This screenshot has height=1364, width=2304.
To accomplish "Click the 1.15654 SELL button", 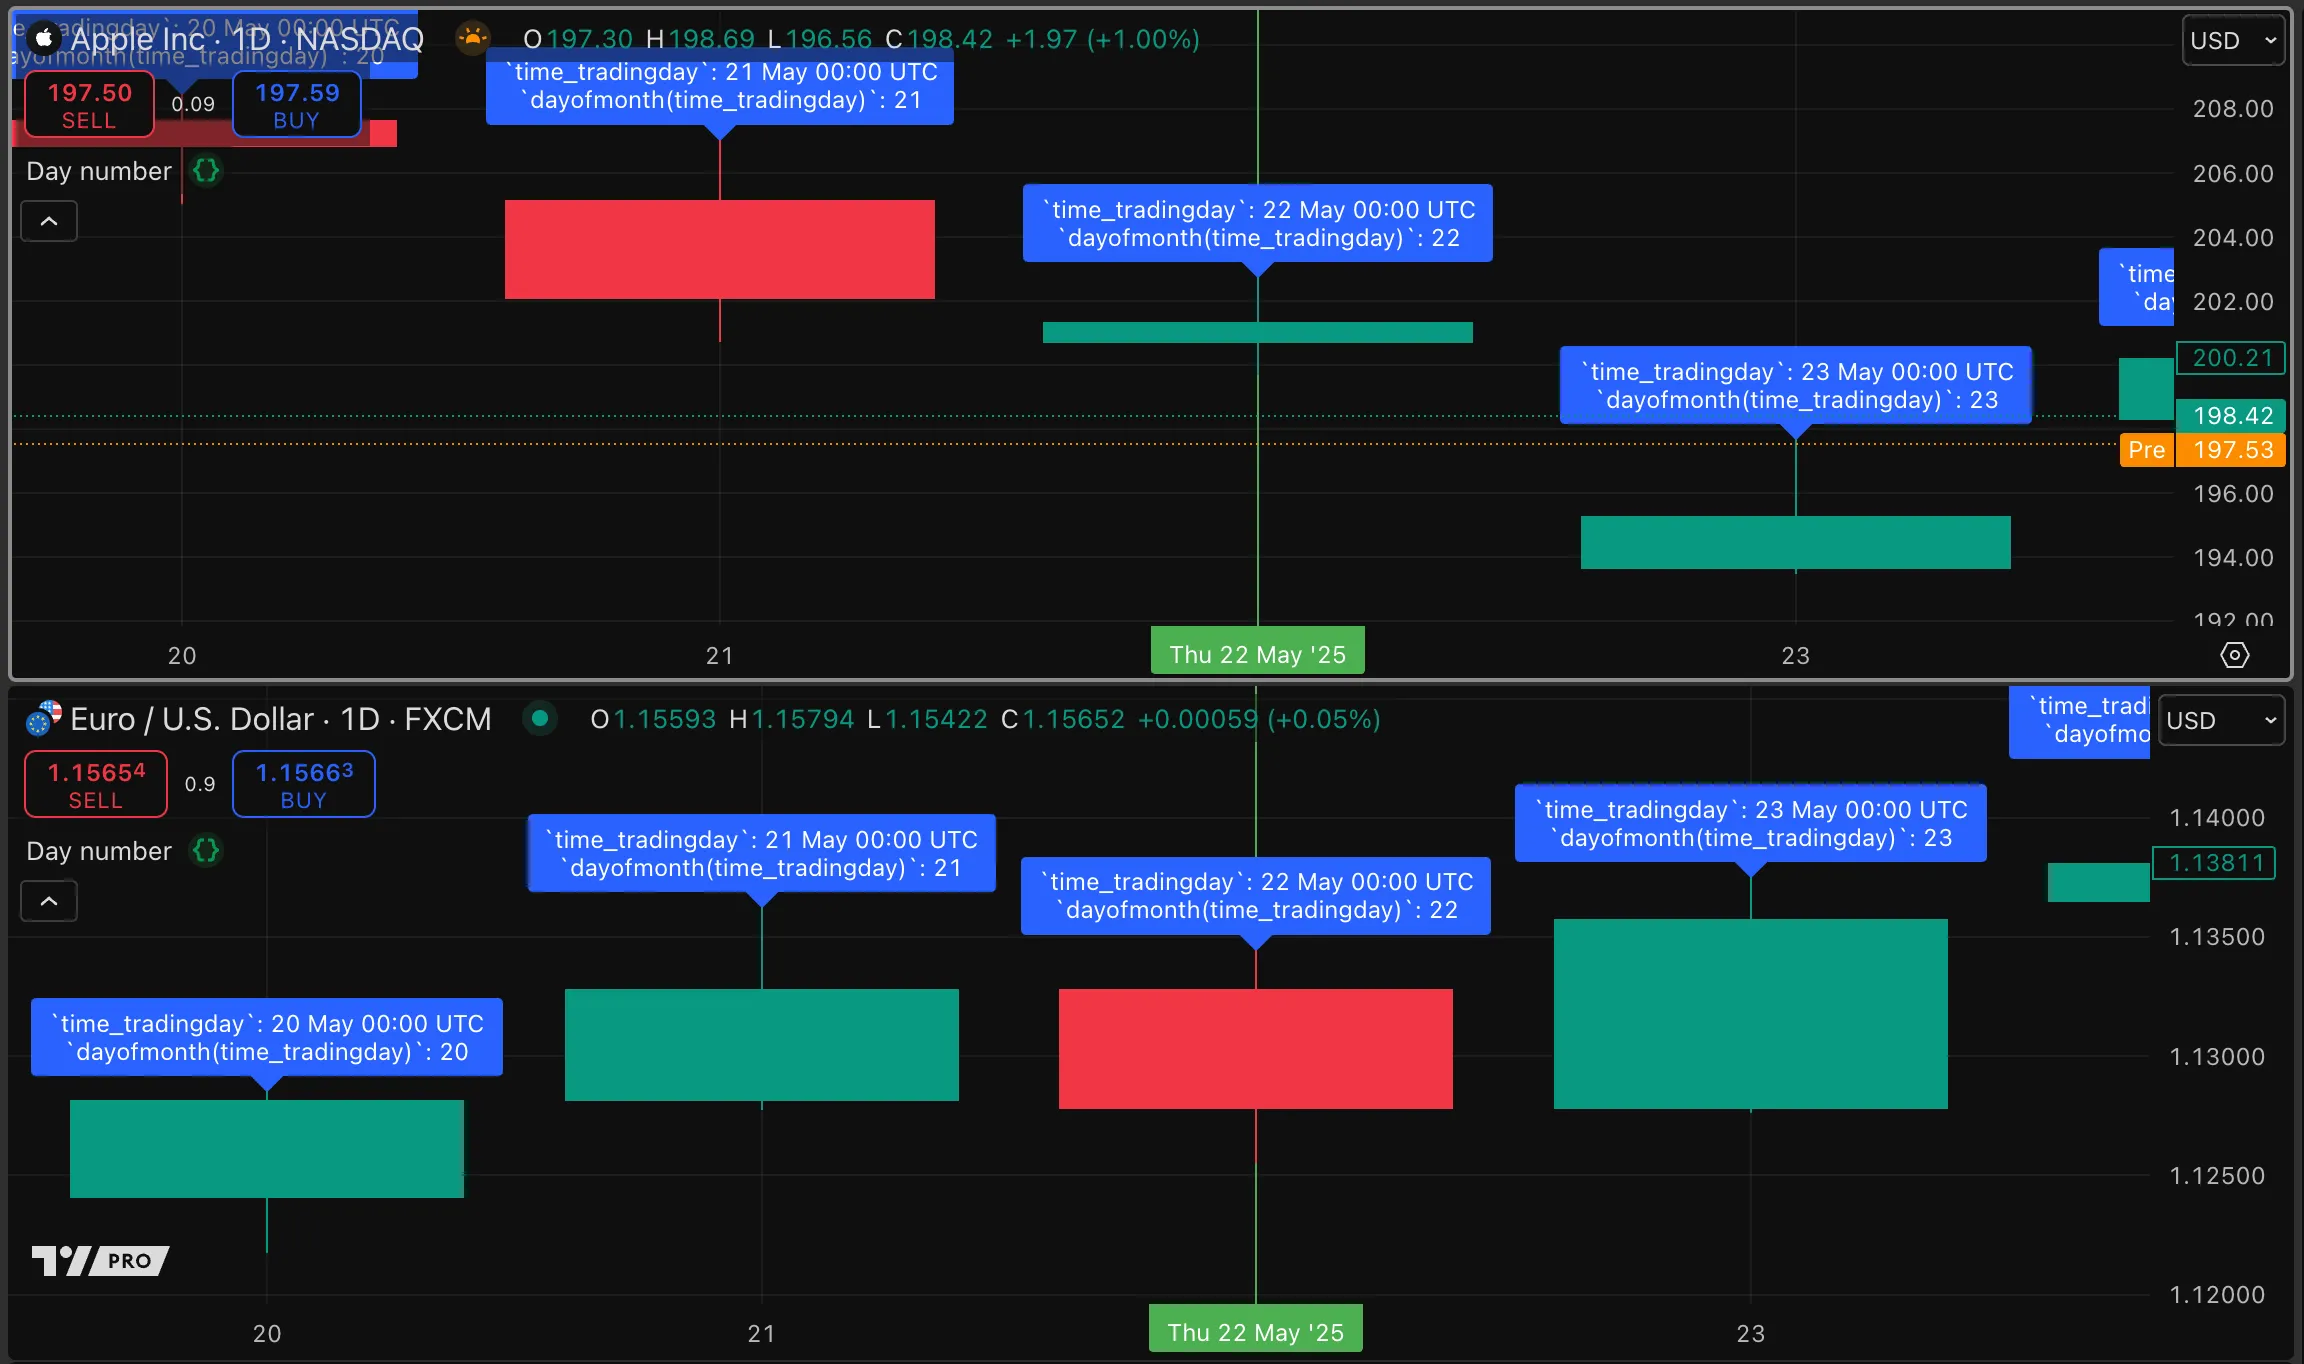I will point(96,785).
